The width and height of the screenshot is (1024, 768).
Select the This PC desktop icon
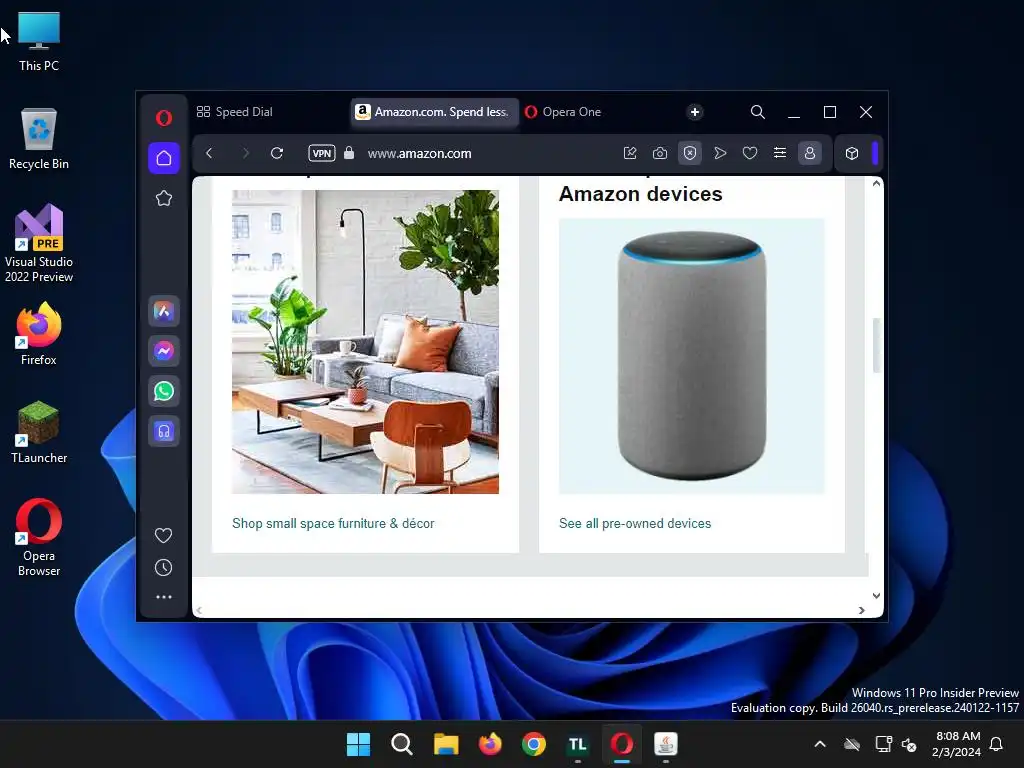point(39,42)
